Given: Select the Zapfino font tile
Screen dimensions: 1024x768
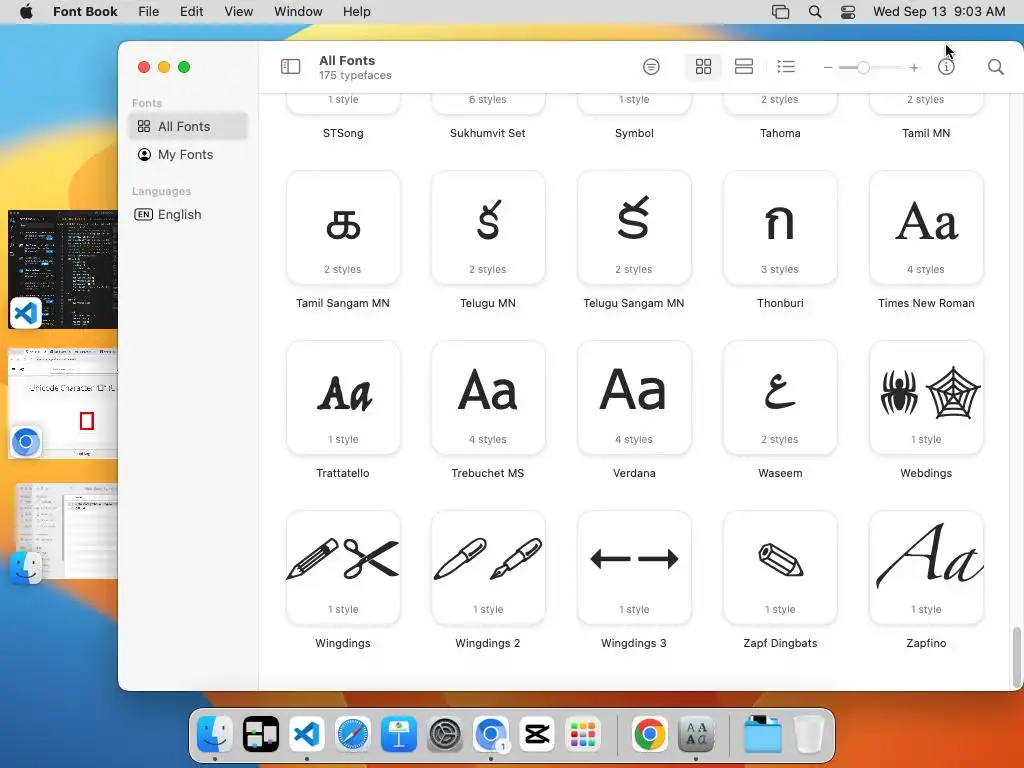Looking at the screenshot, I should pos(926,568).
